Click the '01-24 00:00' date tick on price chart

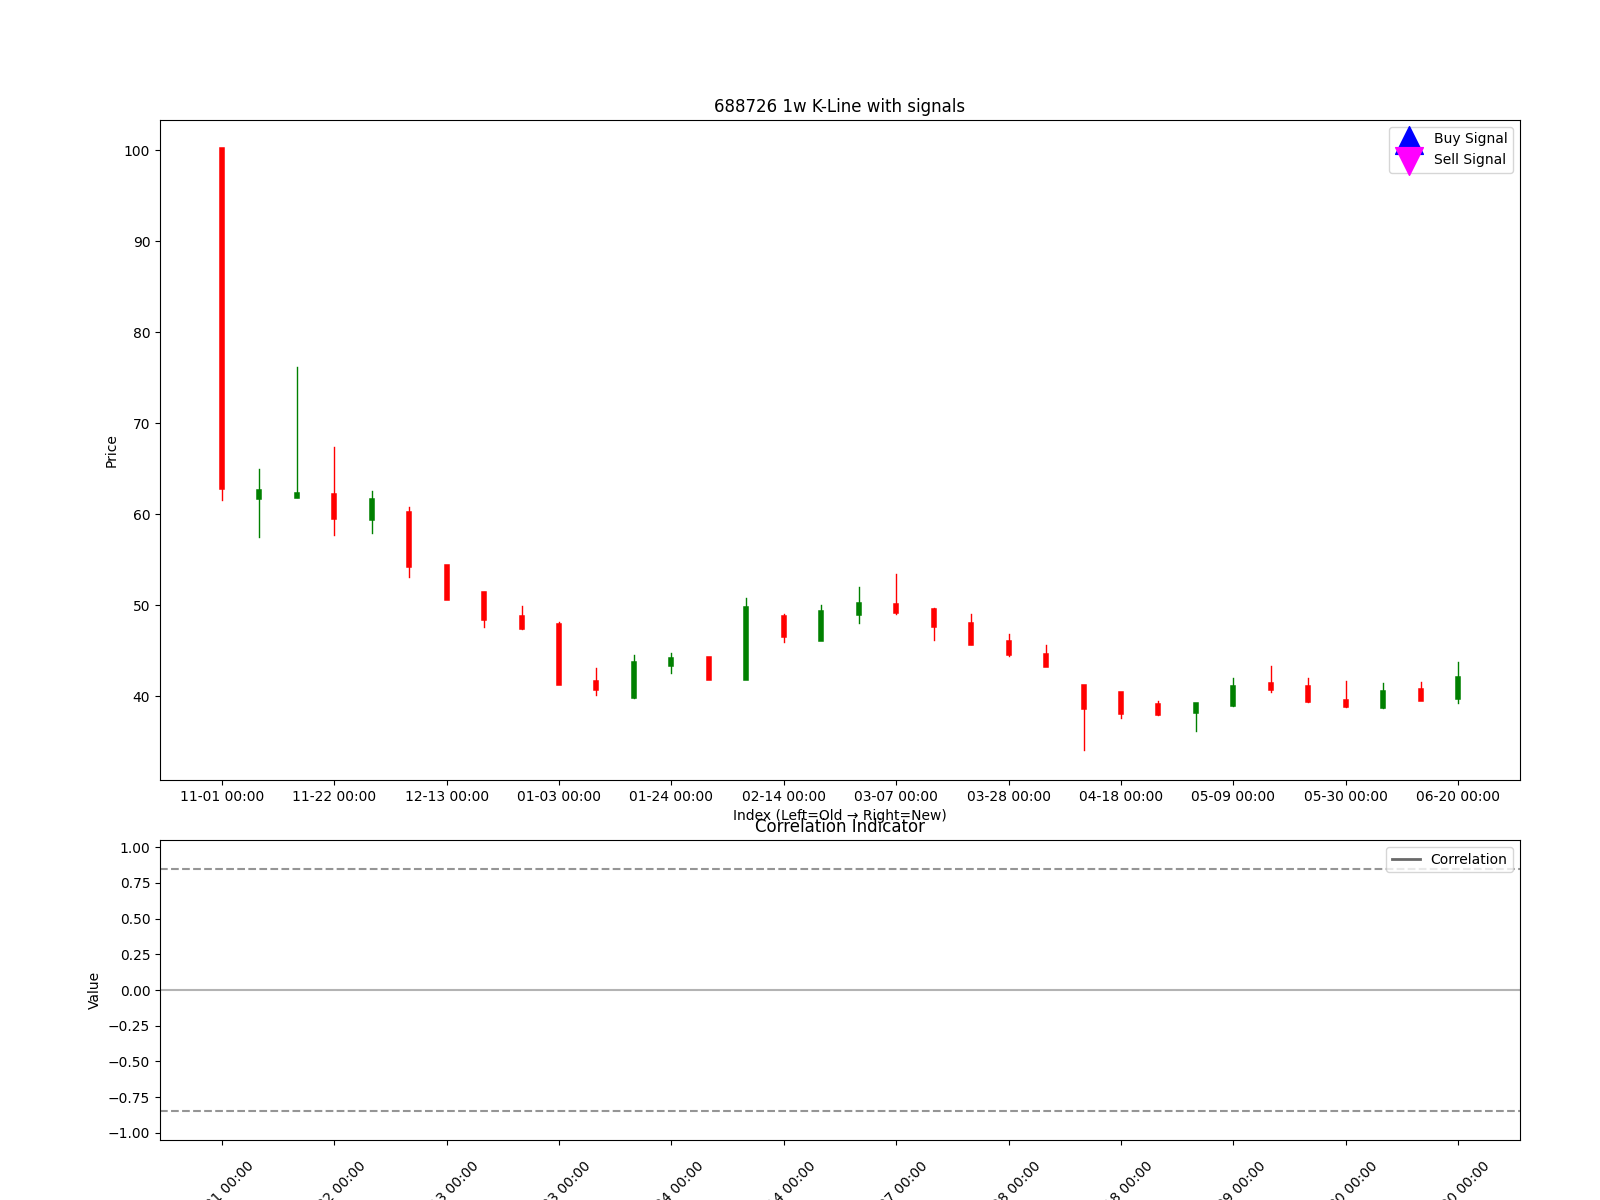point(671,797)
